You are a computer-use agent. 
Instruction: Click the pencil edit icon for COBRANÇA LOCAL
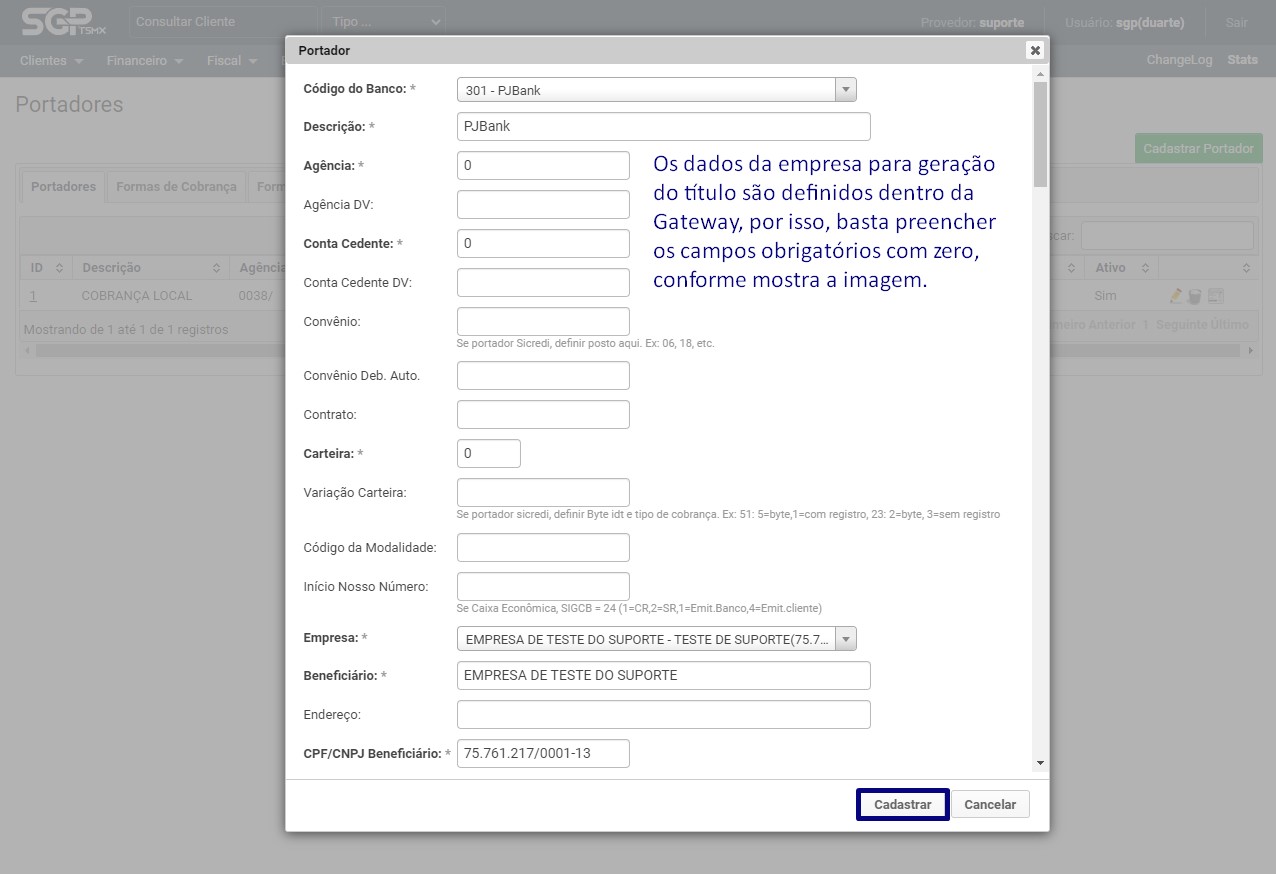pos(1176,296)
